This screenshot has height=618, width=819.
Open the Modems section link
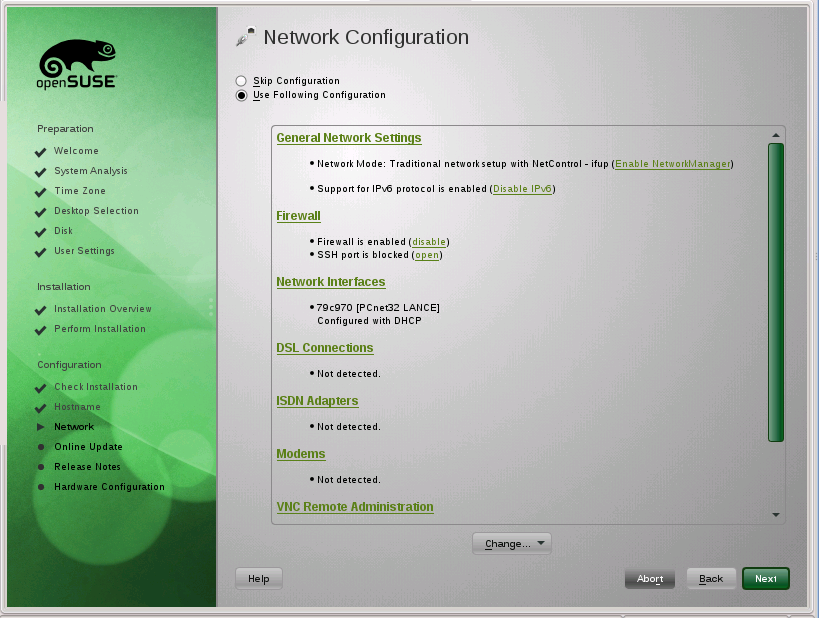[x=301, y=454]
